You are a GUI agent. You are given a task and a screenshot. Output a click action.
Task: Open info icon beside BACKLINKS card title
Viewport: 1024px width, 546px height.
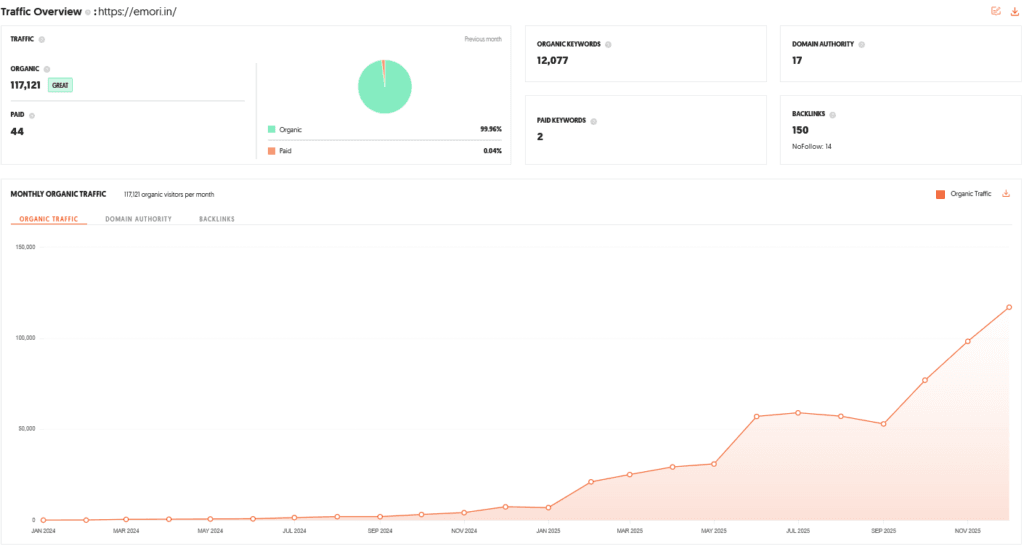(833, 114)
